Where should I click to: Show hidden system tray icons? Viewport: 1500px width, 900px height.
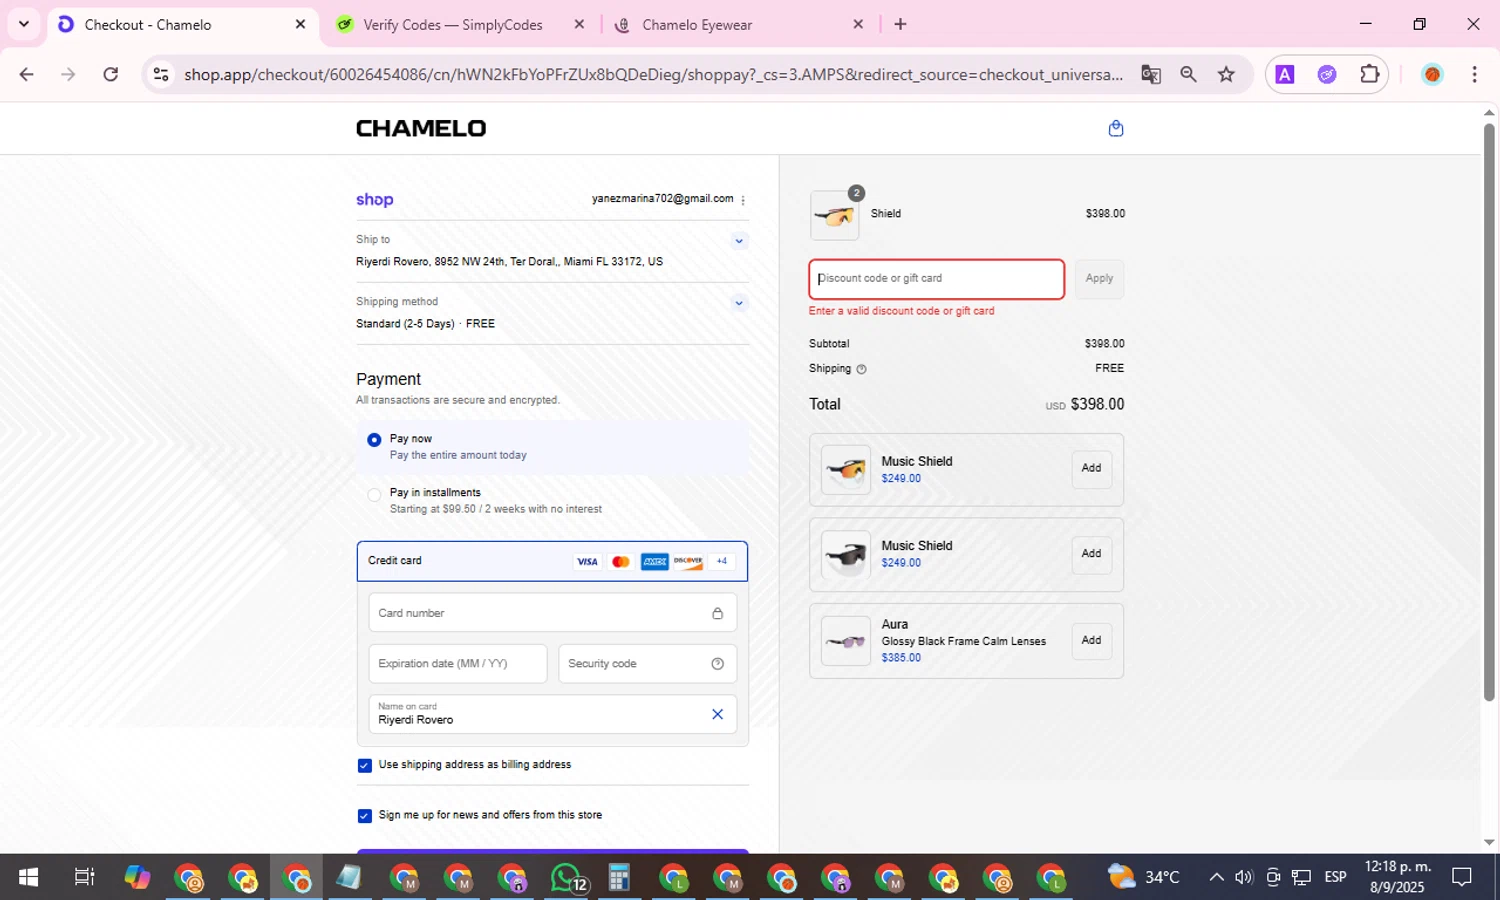1216,877
